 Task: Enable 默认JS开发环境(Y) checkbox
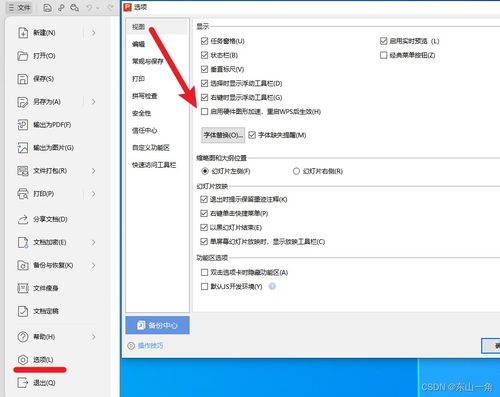pyautogui.click(x=204, y=286)
